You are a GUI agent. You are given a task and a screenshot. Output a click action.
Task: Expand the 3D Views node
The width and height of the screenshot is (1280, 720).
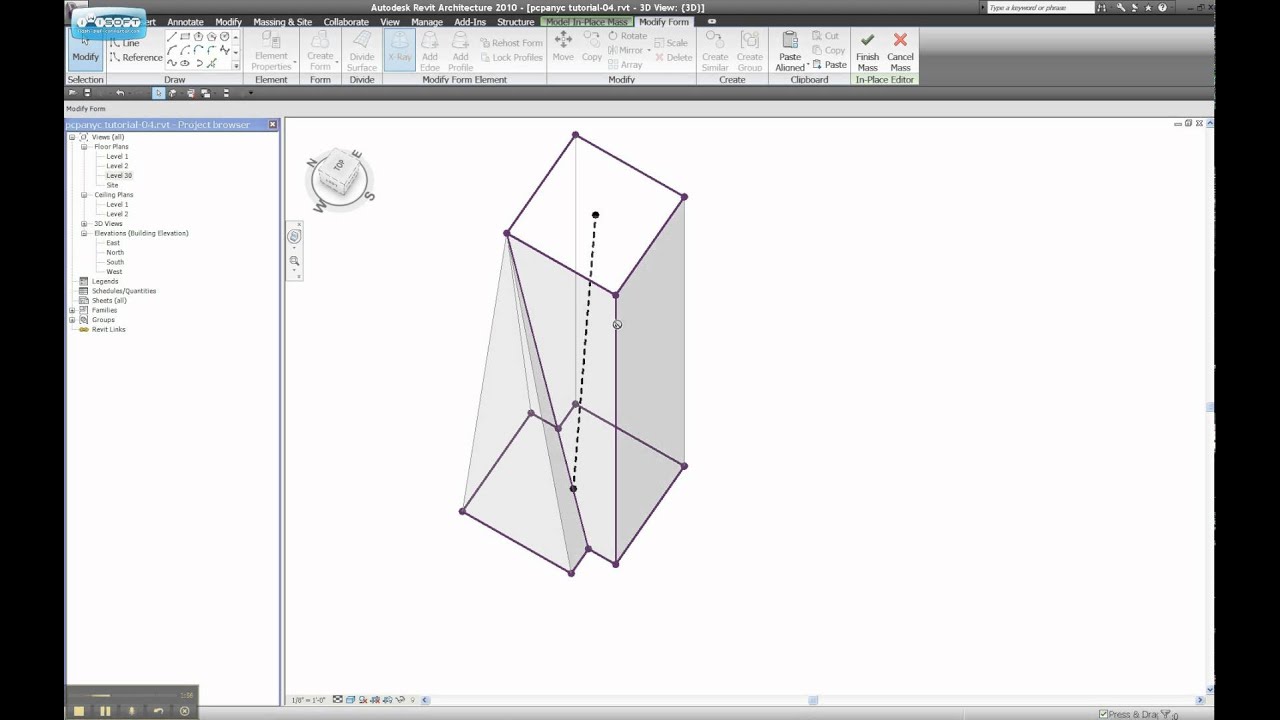(85, 224)
